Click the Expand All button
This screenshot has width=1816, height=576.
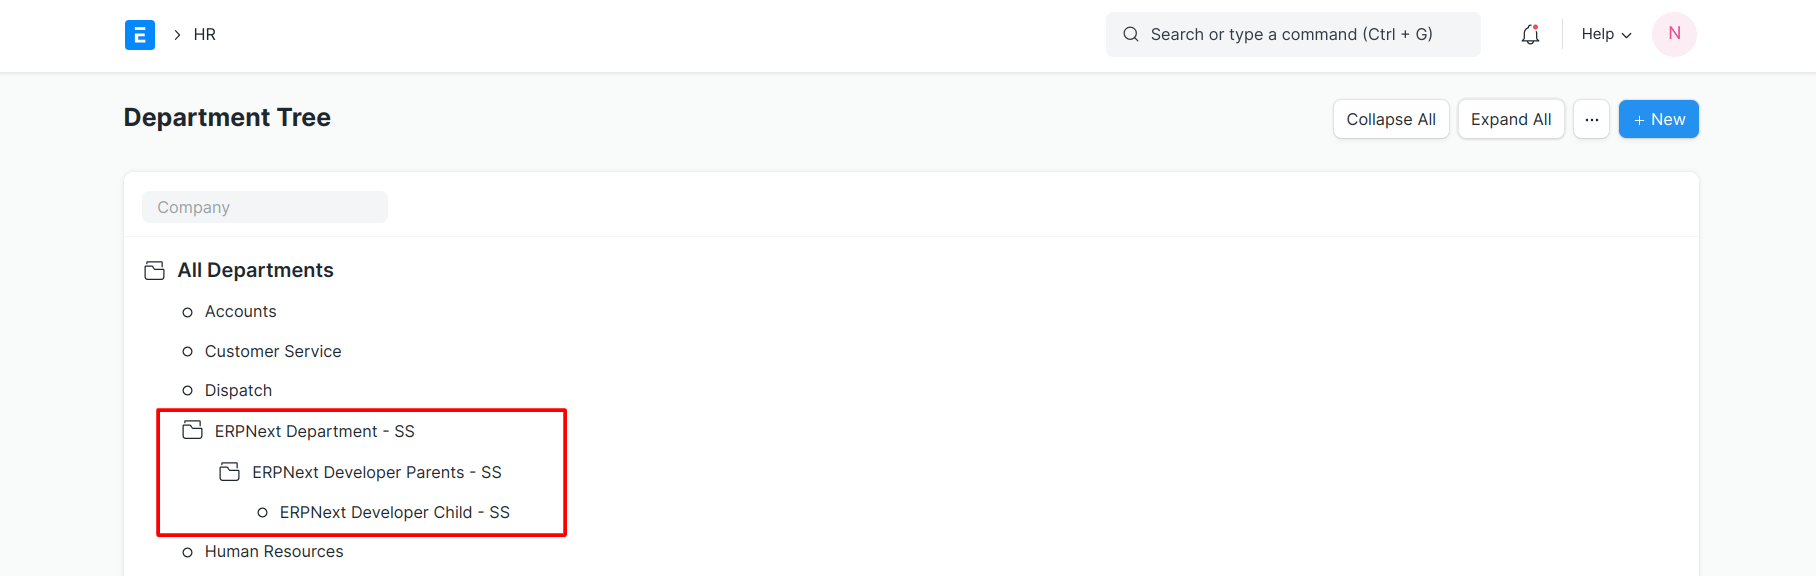pos(1511,119)
